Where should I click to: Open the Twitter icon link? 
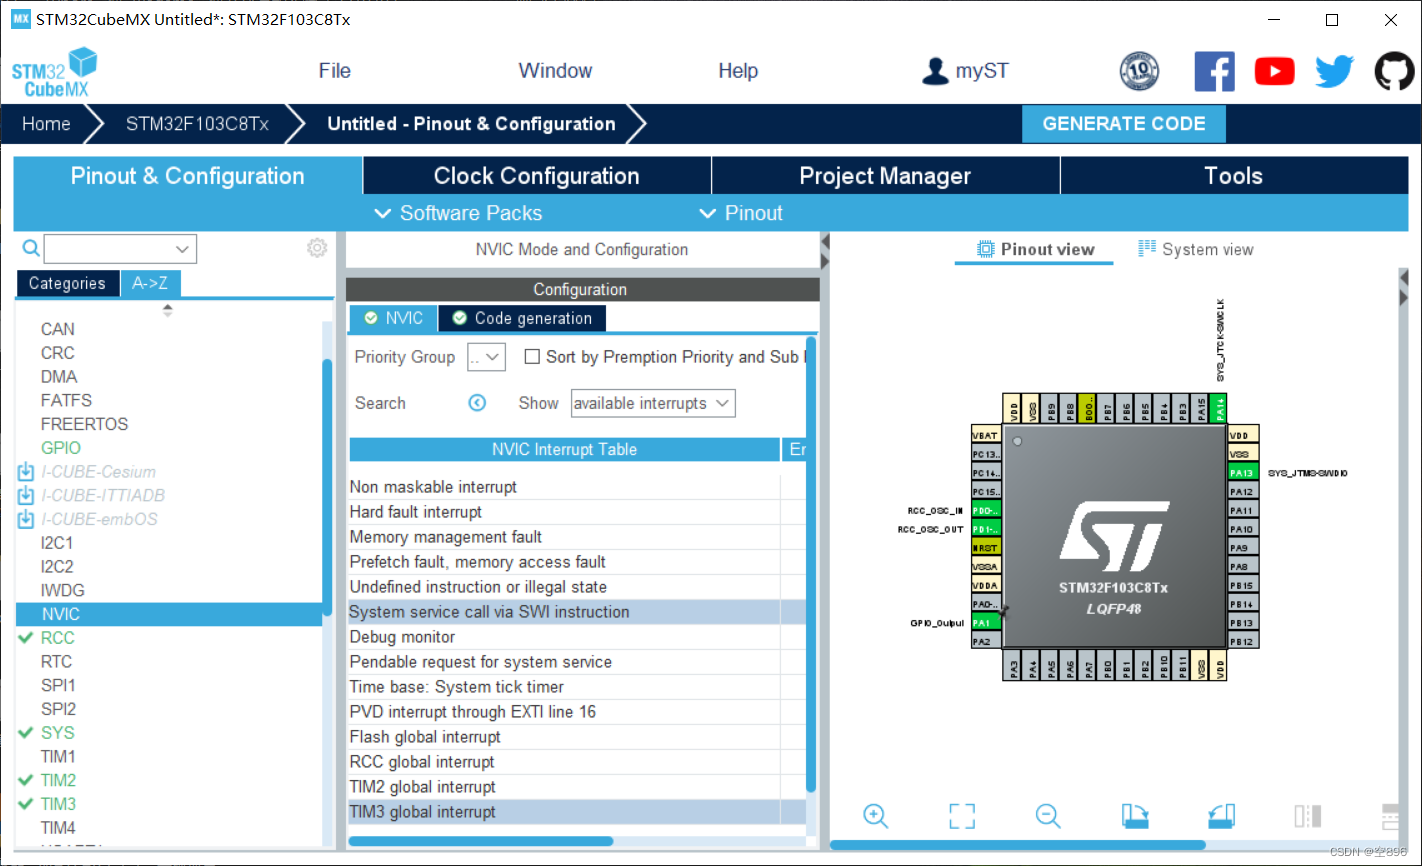[1334, 72]
